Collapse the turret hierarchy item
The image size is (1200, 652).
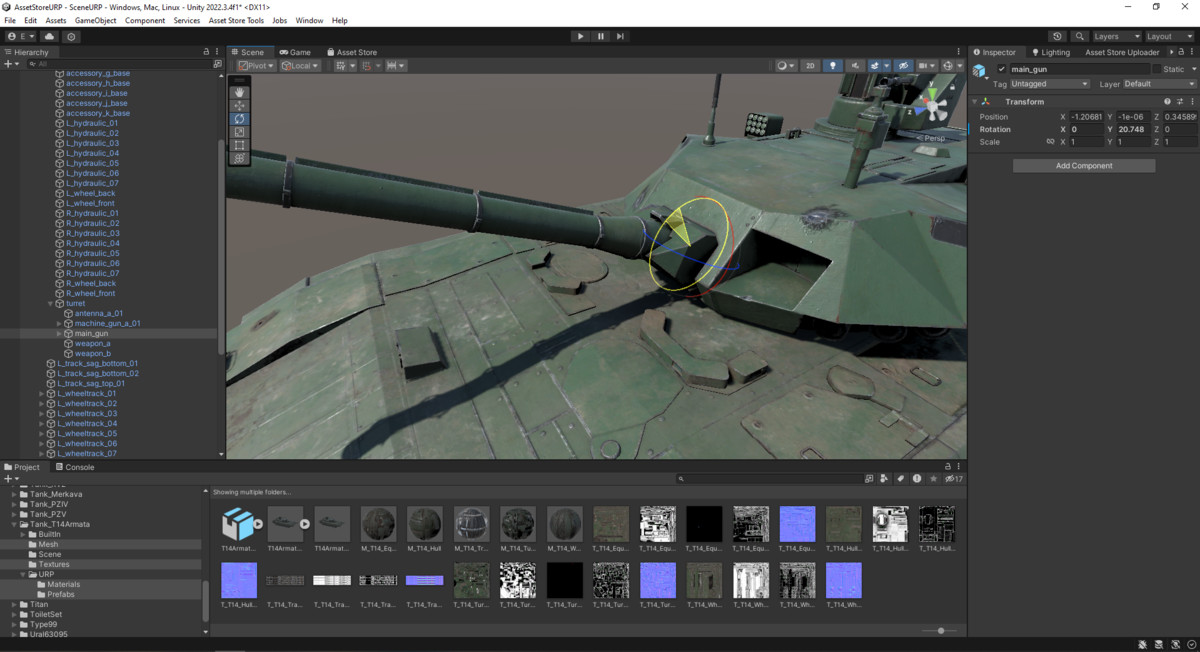pyautogui.click(x=50, y=303)
